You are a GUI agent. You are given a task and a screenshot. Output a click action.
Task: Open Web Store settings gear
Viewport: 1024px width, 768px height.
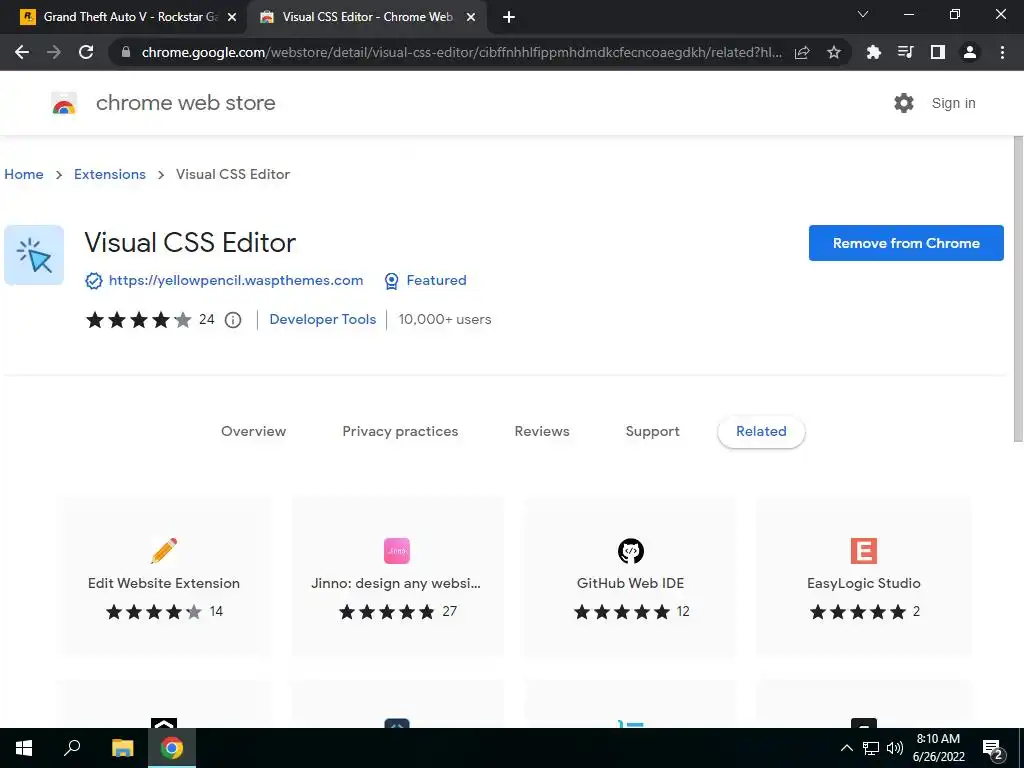(904, 103)
